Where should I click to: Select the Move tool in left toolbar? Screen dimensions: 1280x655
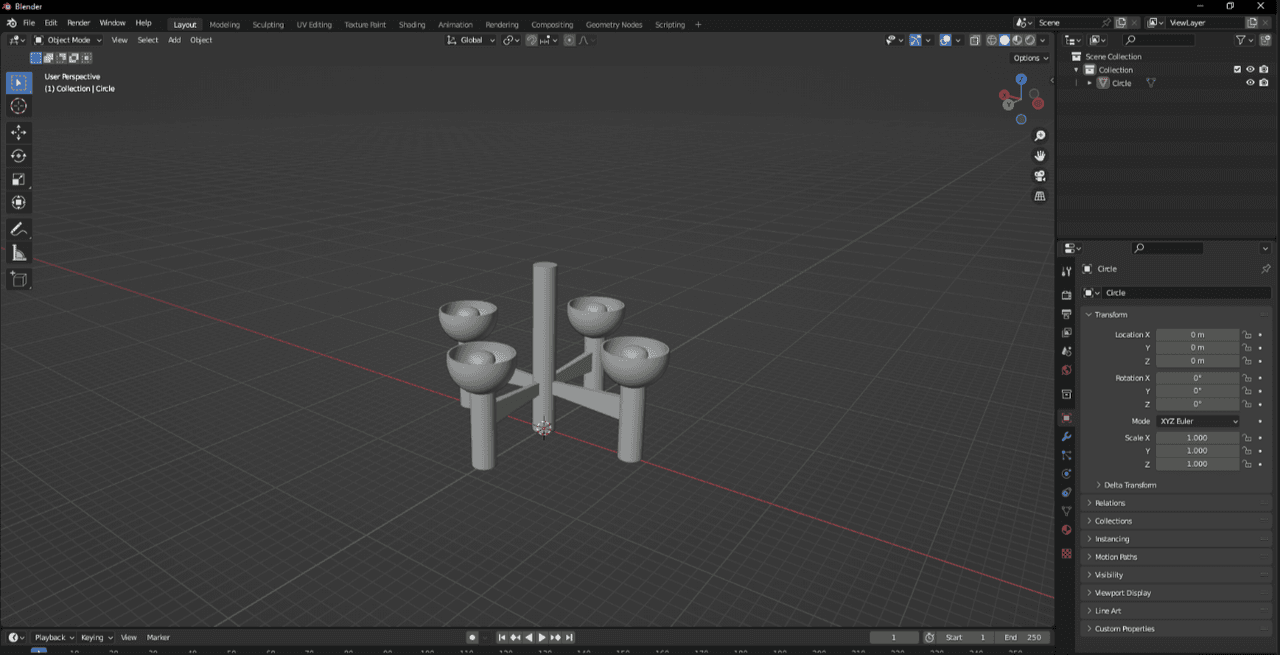pyautogui.click(x=19, y=132)
